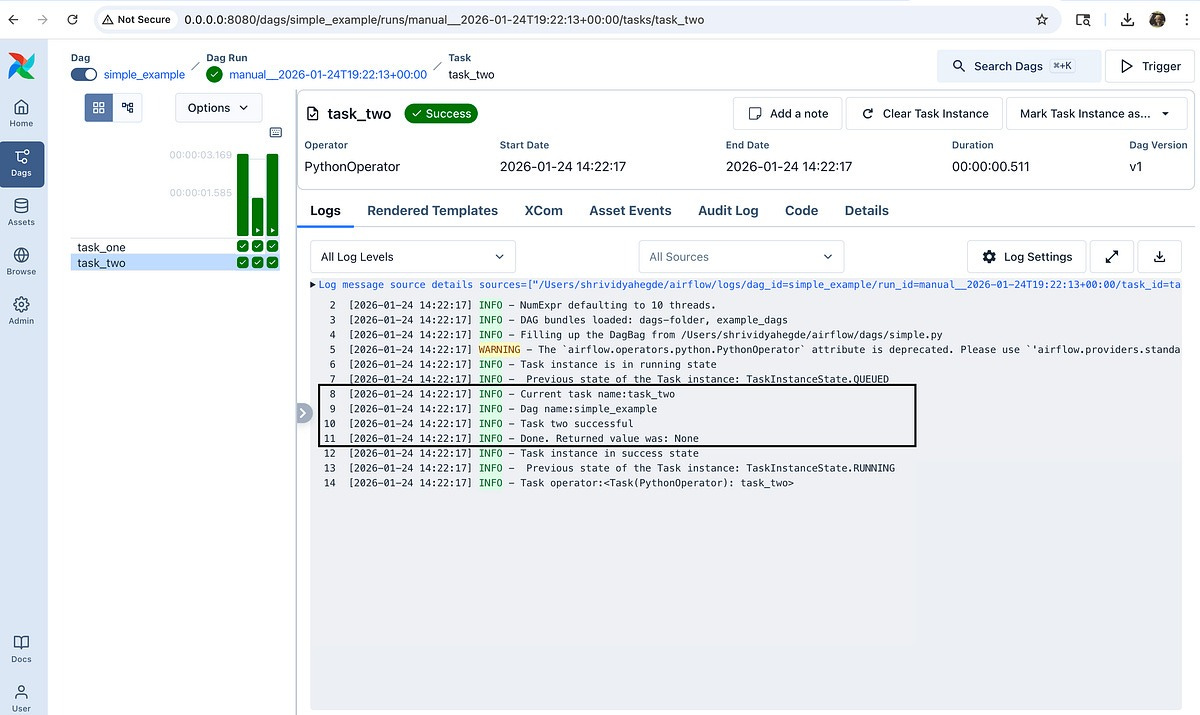Select the task_one row
The image size is (1200, 715).
tap(175, 247)
